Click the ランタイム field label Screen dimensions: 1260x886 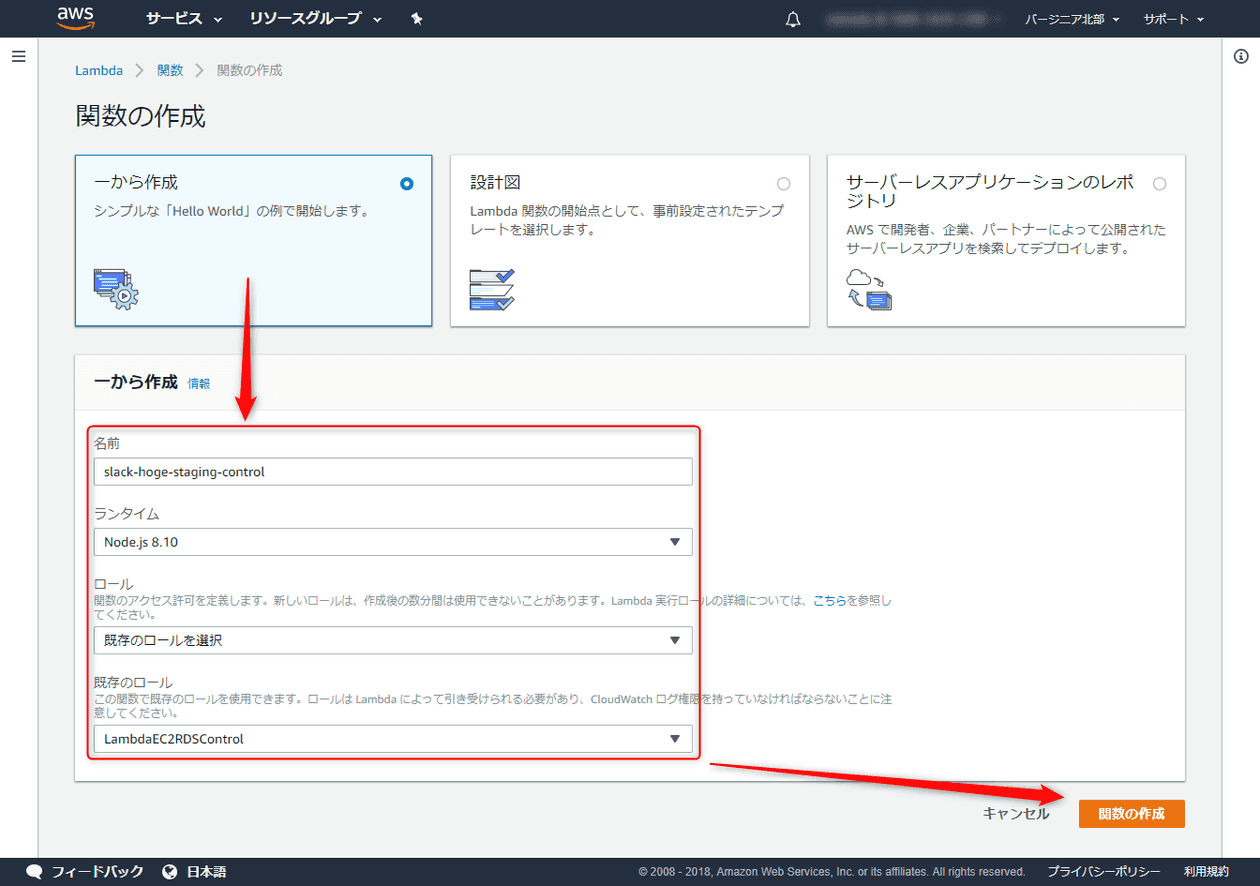[x=126, y=514]
